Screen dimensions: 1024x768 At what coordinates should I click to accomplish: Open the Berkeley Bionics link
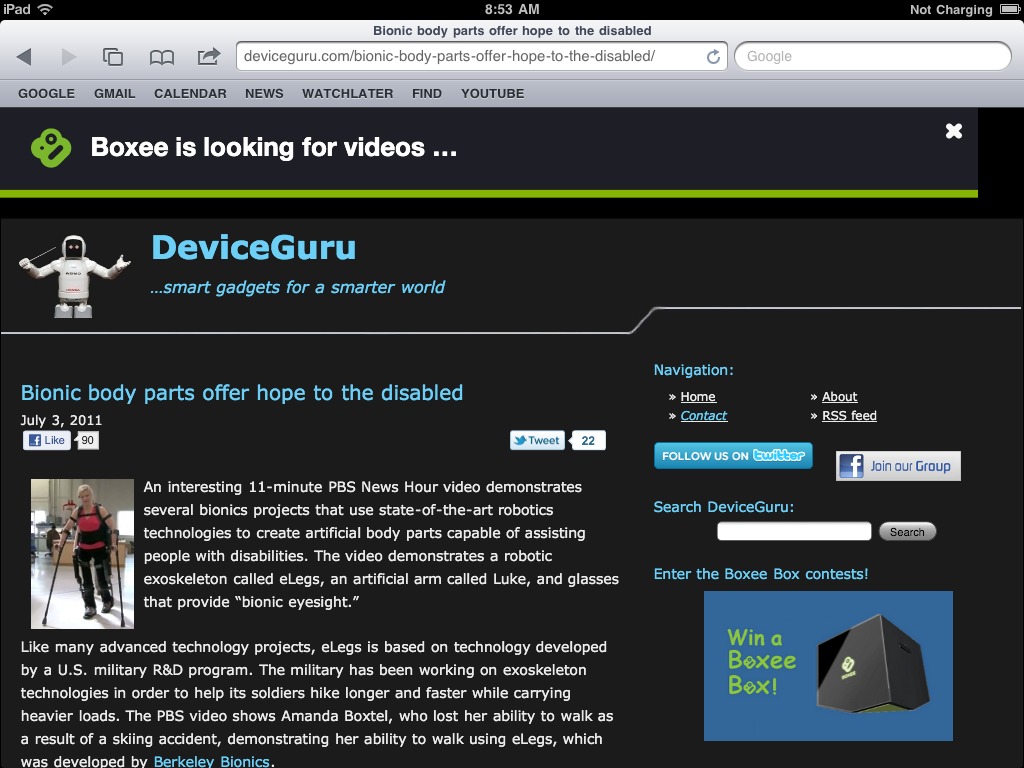pyautogui.click(x=211, y=761)
